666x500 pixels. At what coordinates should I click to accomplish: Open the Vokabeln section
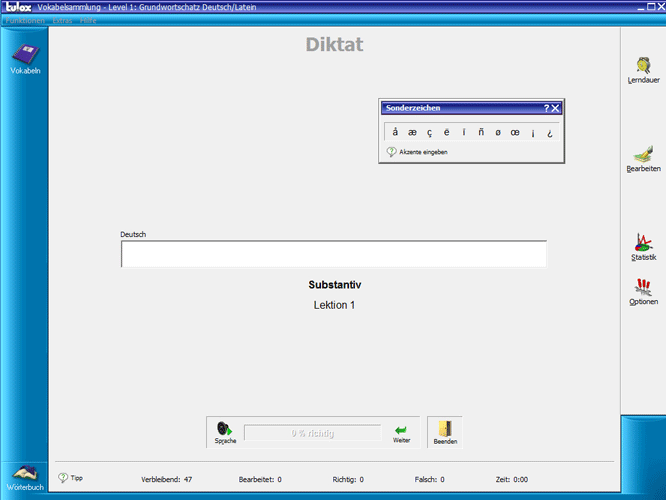pos(25,58)
